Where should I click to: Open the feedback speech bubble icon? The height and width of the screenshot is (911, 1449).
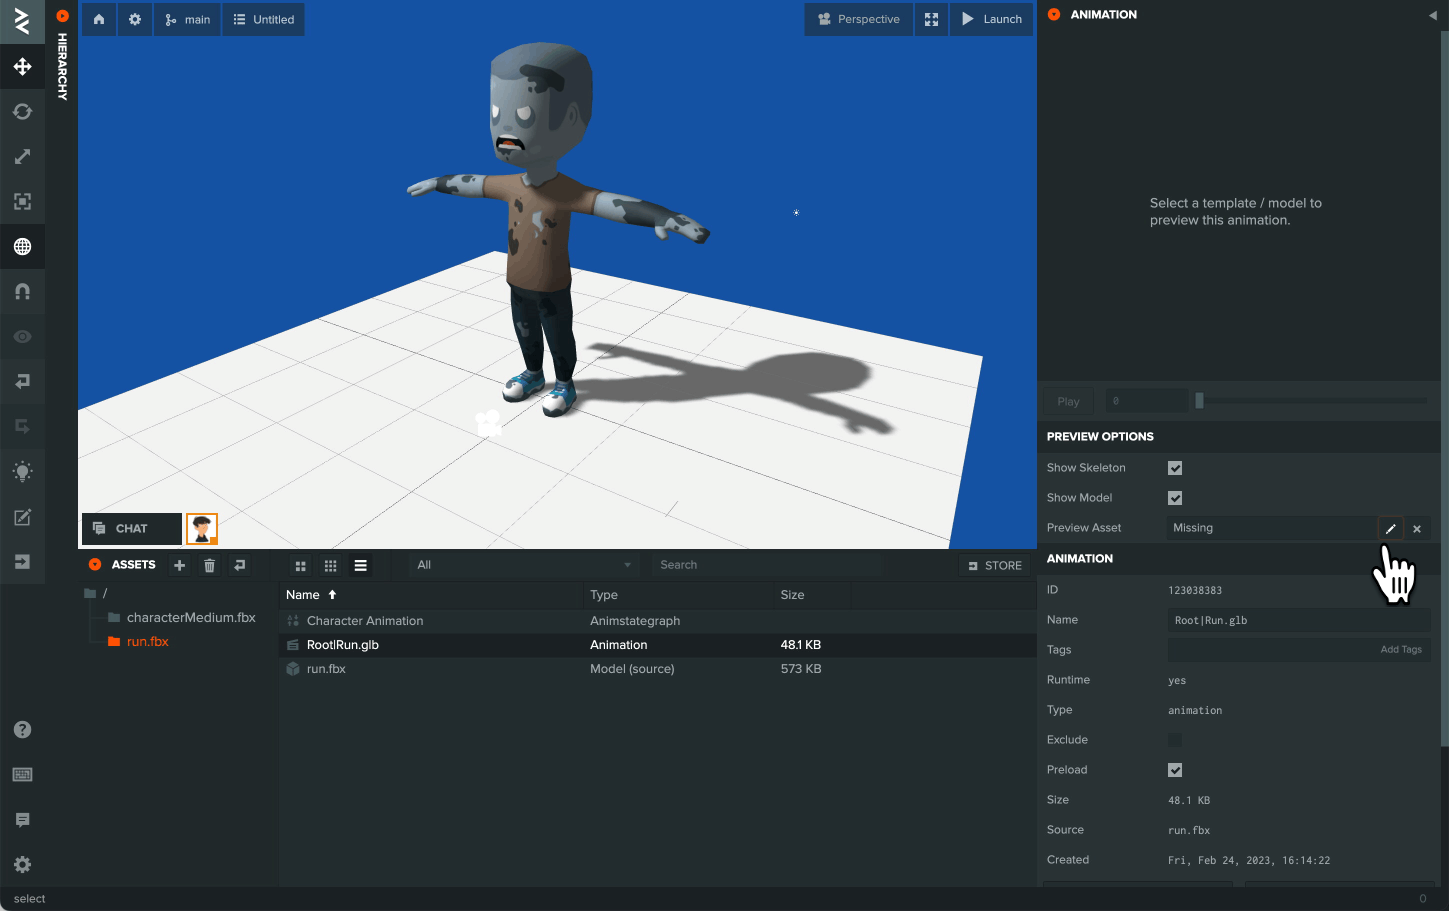[22, 820]
